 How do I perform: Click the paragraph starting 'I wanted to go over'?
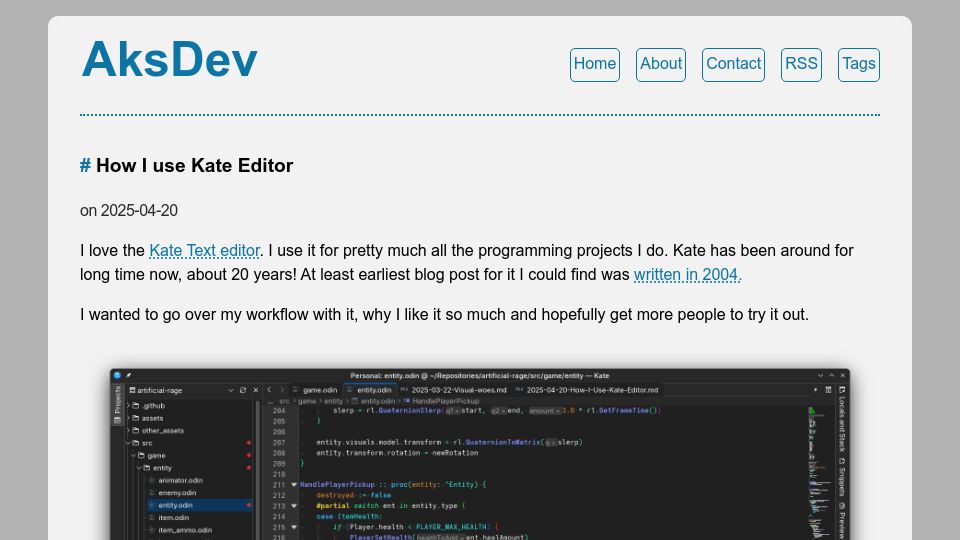444,314
